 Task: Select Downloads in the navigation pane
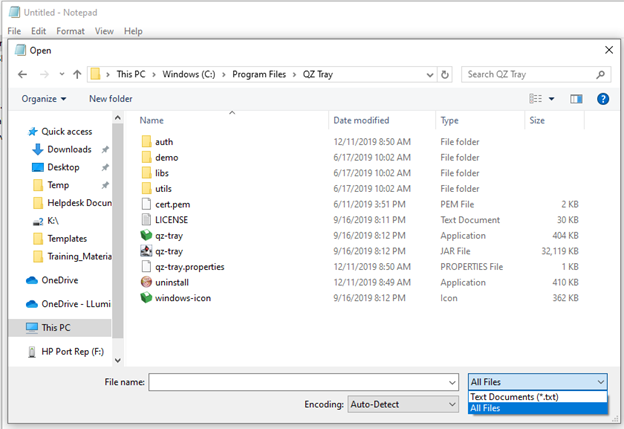[69, 149]
